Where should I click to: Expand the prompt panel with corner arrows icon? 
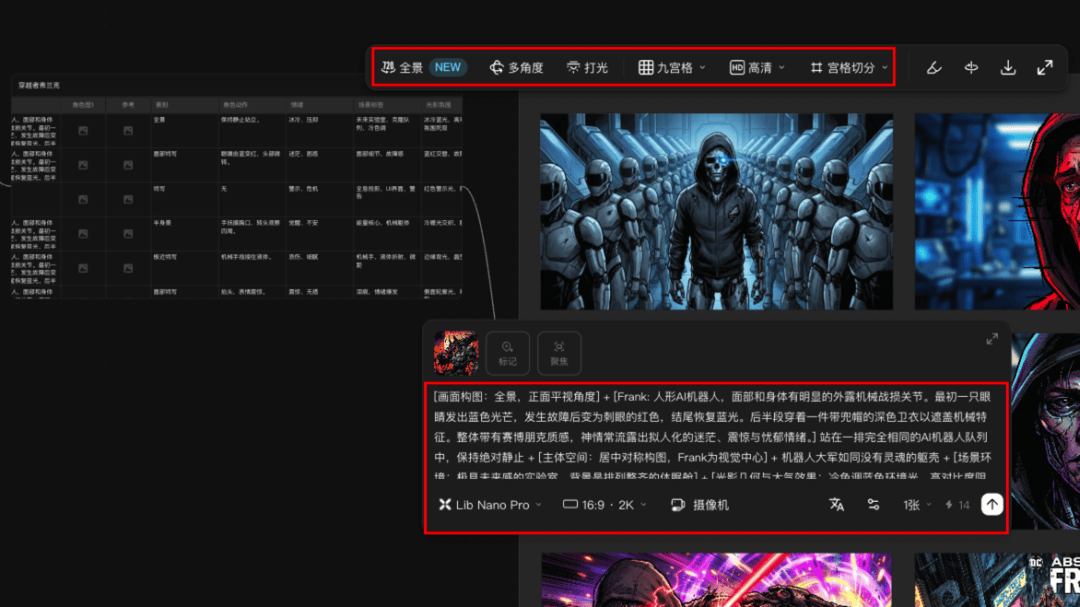992,338
